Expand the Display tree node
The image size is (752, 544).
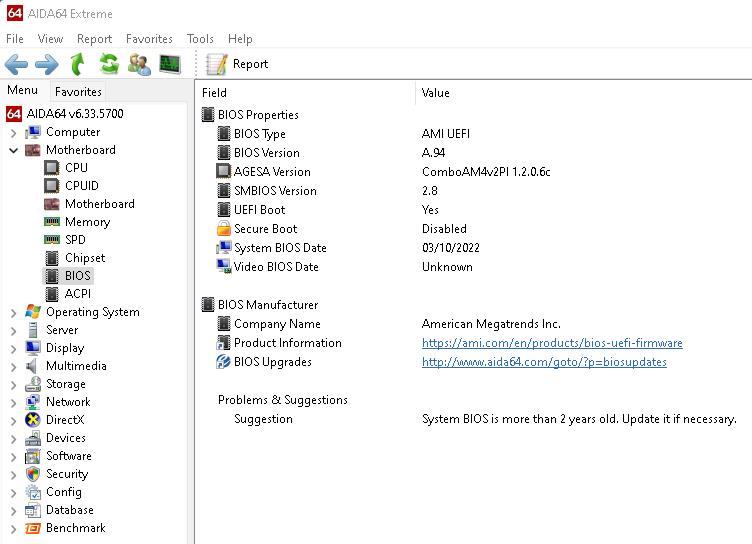click(13, 349)
